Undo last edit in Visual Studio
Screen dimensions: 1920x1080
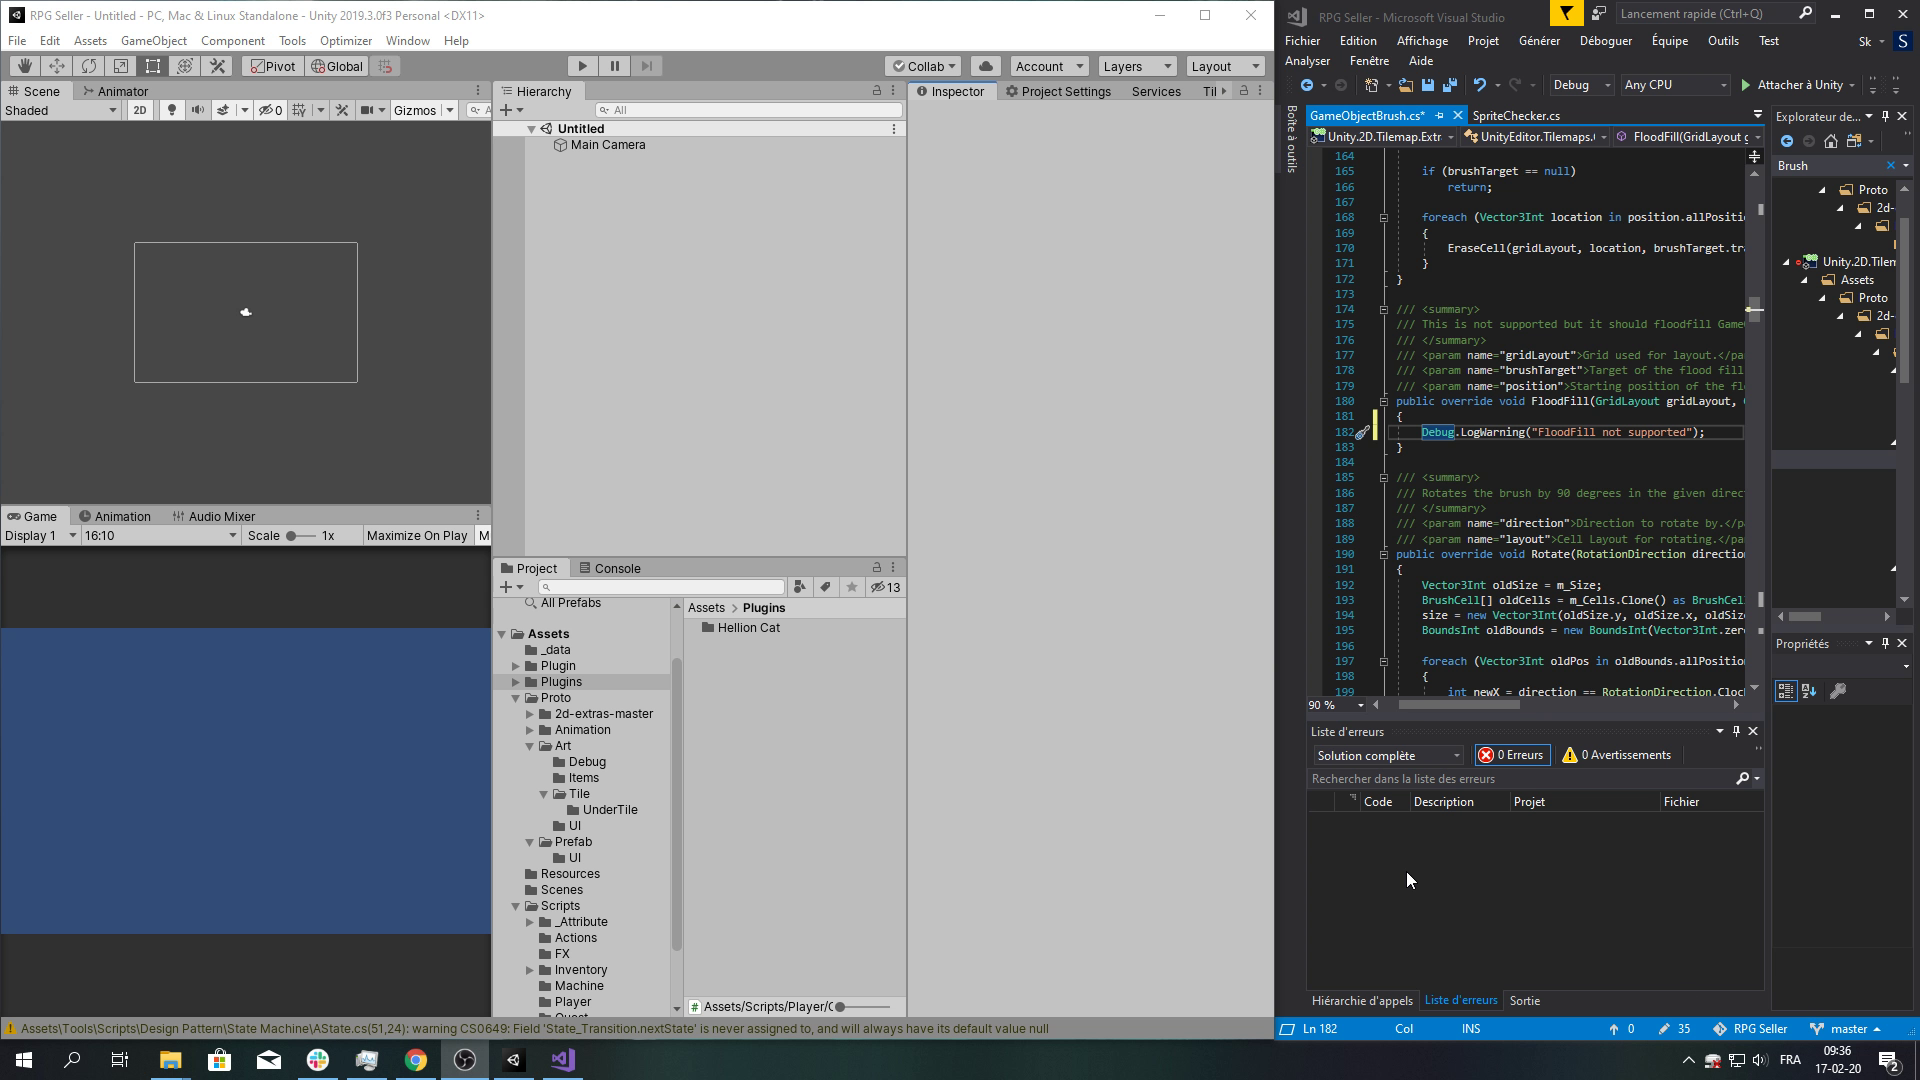coord(1479,85)
